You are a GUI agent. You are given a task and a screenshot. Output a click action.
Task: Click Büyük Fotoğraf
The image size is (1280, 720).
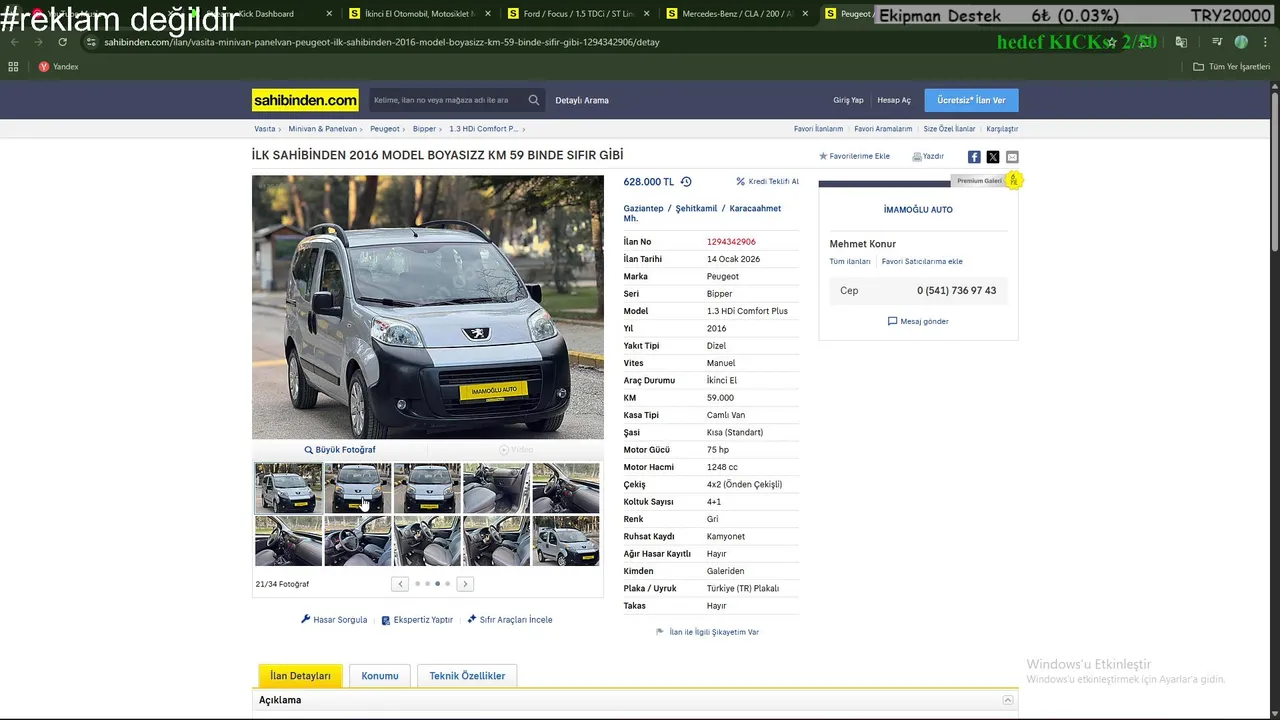(x=340, y=450)
